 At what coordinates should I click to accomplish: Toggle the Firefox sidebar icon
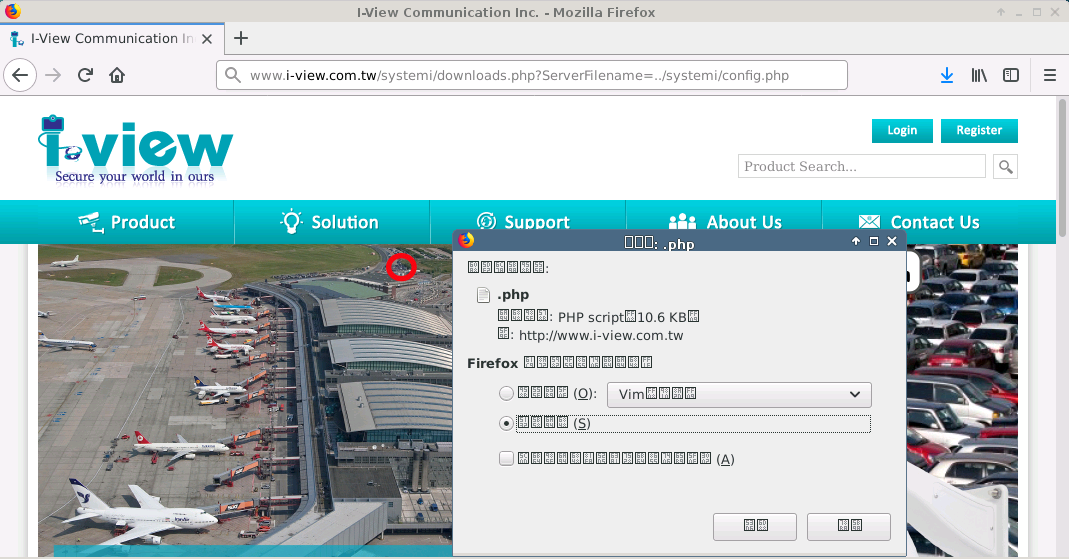(1011, 75)
